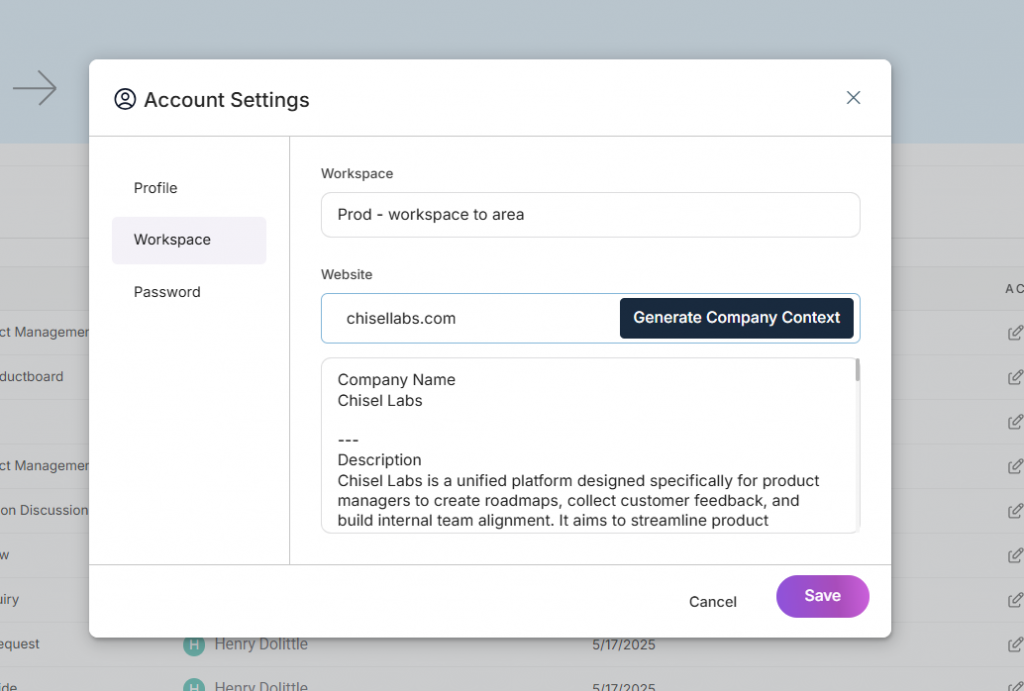
Task: Click edit icon in the 'on Discussion' background row
Action: (x=1015, y=511)
